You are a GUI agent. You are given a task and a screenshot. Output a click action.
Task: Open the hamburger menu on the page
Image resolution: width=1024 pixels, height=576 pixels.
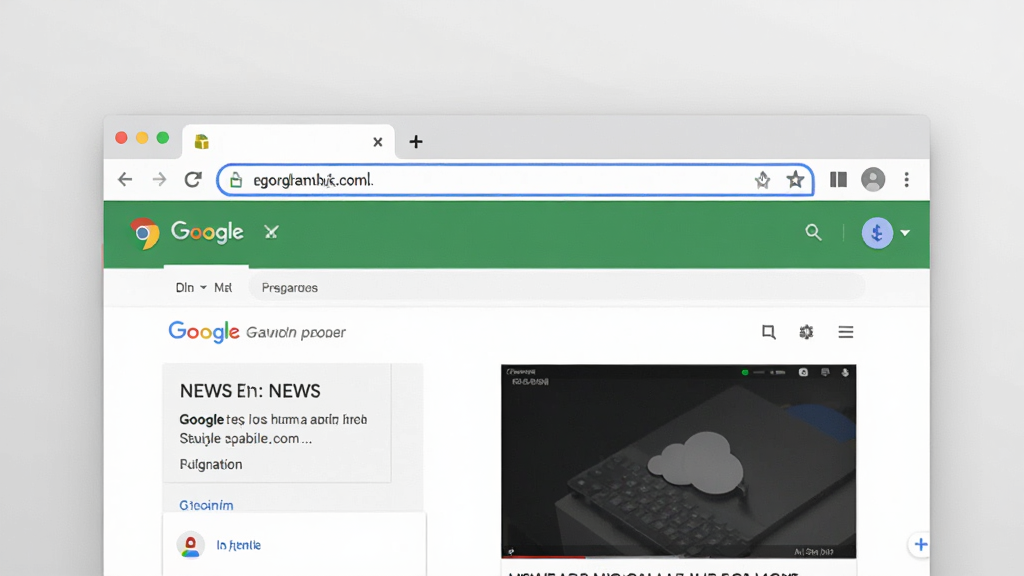(846, 332)
